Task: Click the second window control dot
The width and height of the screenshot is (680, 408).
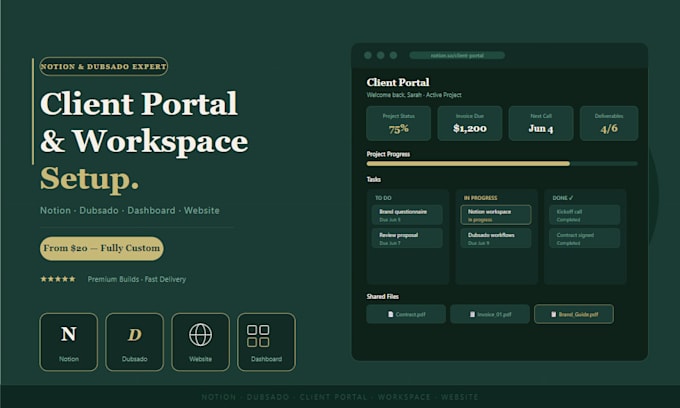Action: 380,55
